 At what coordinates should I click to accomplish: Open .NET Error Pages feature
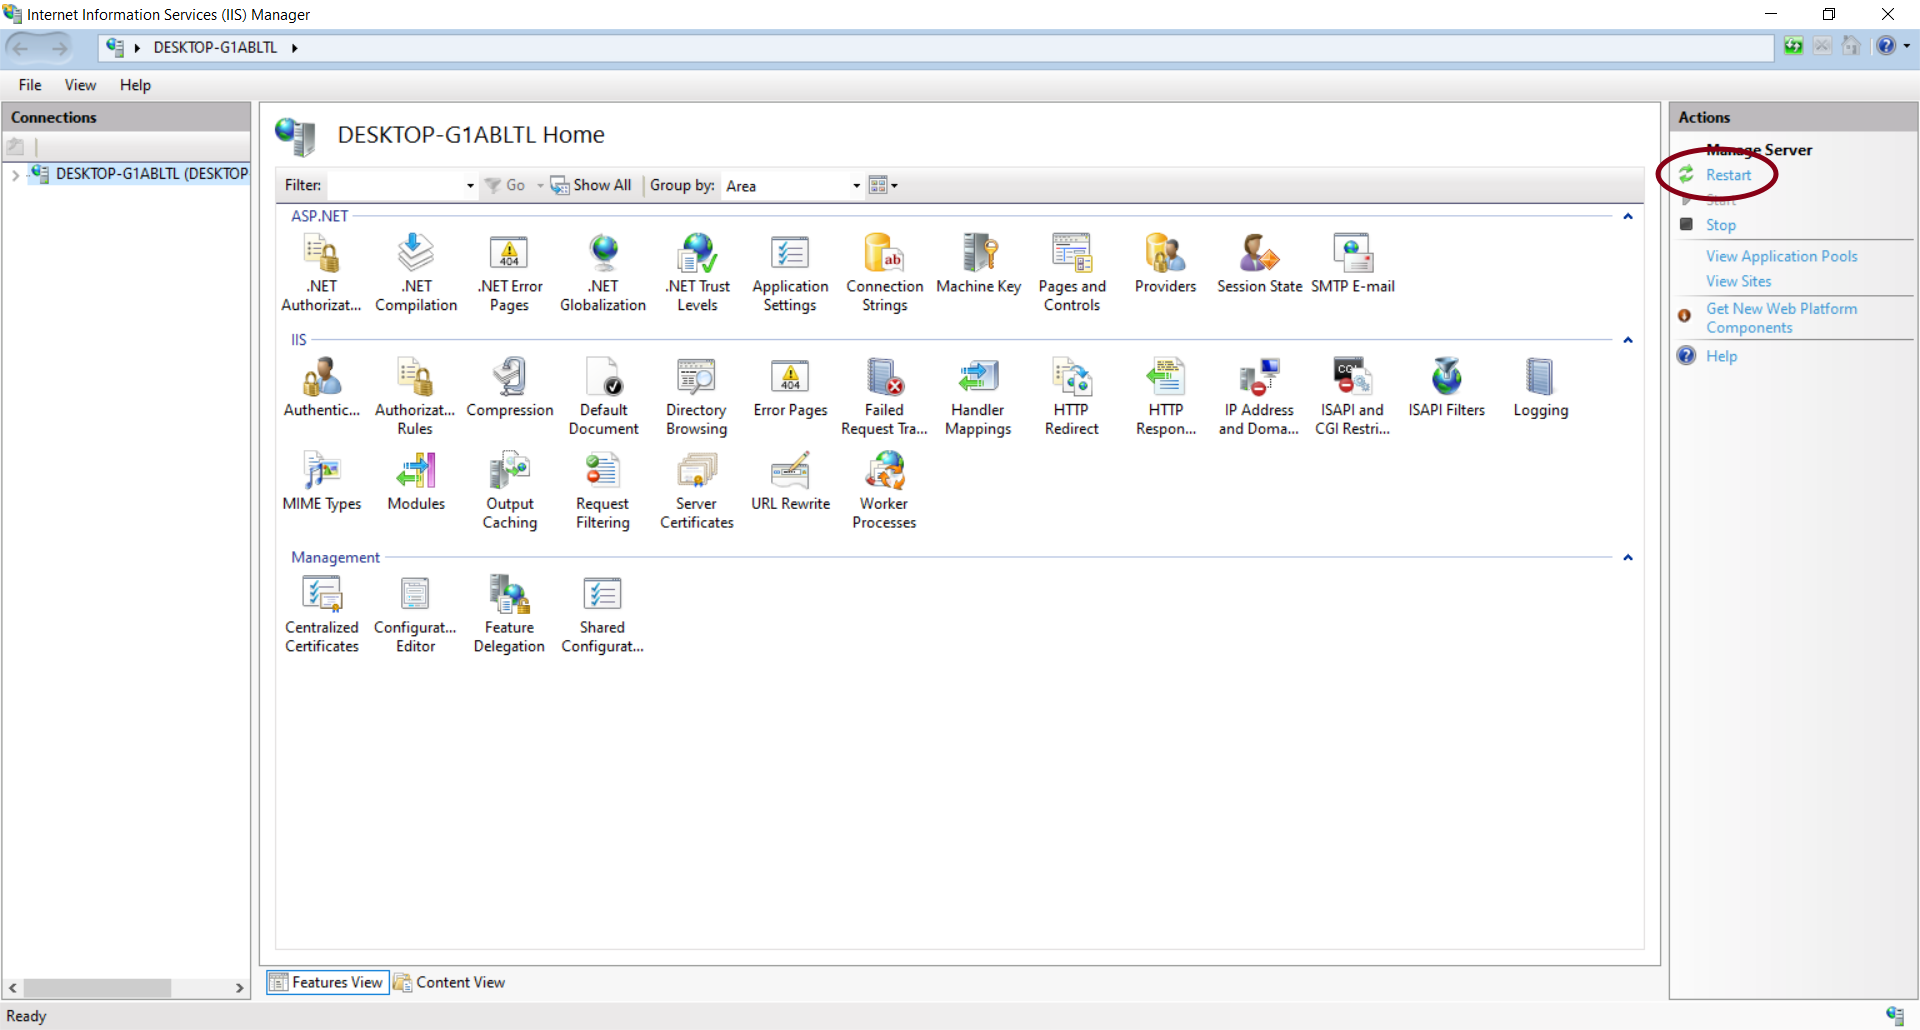(x=509, y=273)
